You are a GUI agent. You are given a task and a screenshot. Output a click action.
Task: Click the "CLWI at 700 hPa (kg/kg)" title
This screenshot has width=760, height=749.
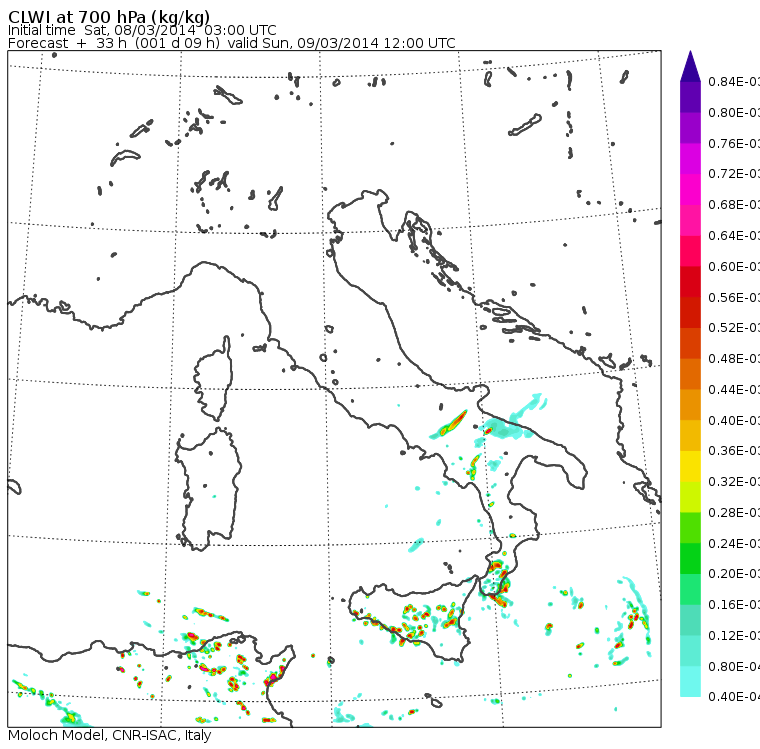click(109, 16)
